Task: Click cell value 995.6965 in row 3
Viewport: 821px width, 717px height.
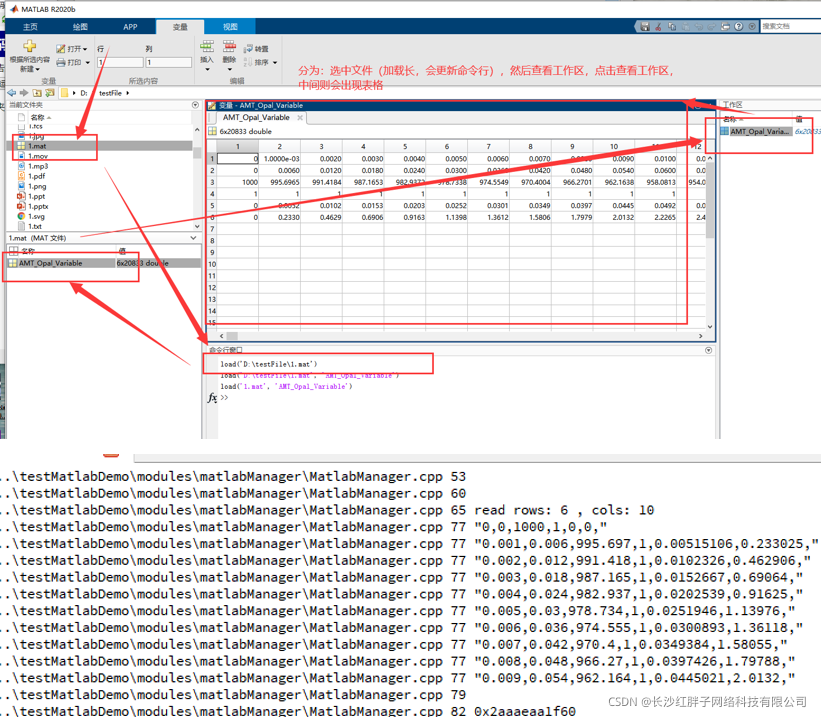Action: (280, 182)
